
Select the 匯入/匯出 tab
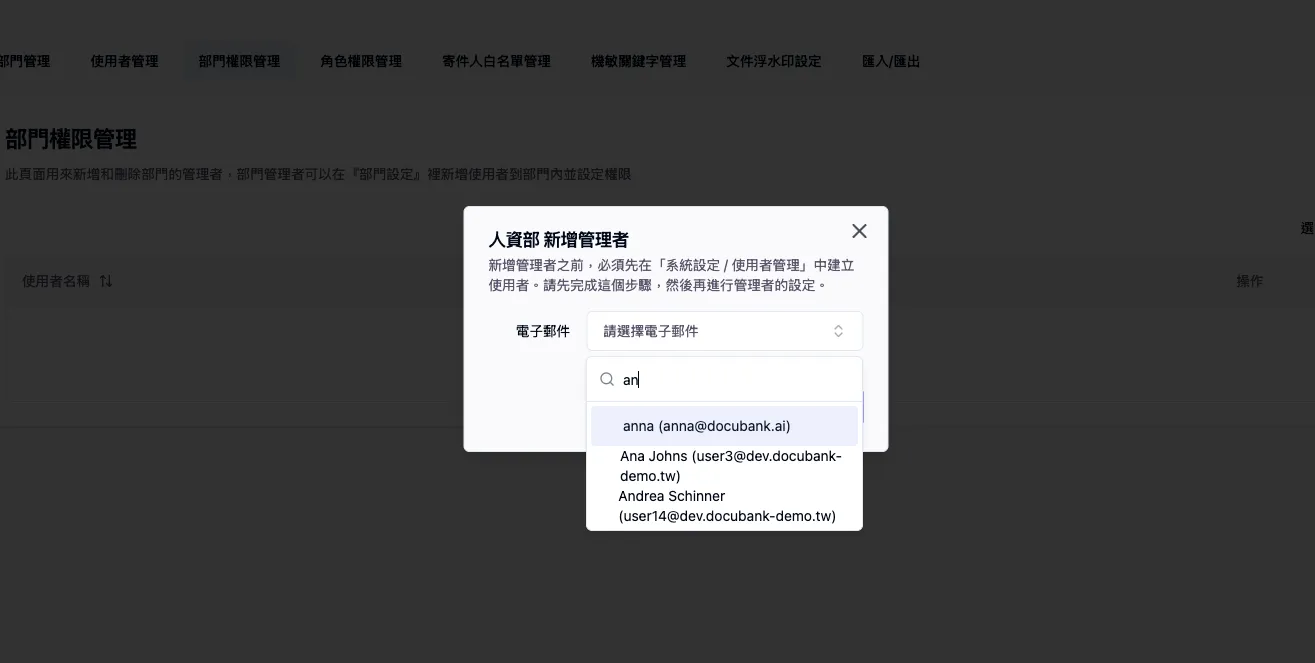click(x=891, y=60)
